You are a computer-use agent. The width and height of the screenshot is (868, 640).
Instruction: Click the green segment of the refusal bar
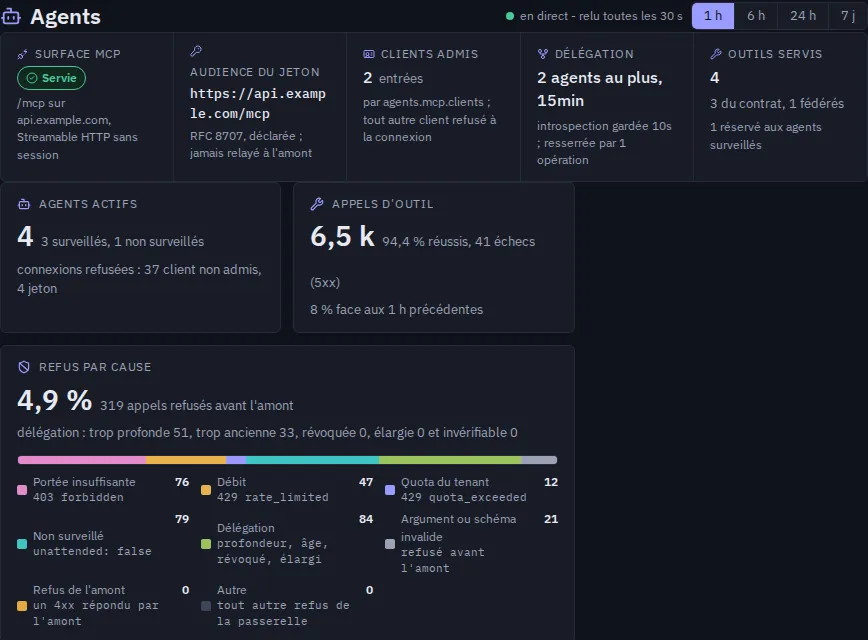coord(450,460)
